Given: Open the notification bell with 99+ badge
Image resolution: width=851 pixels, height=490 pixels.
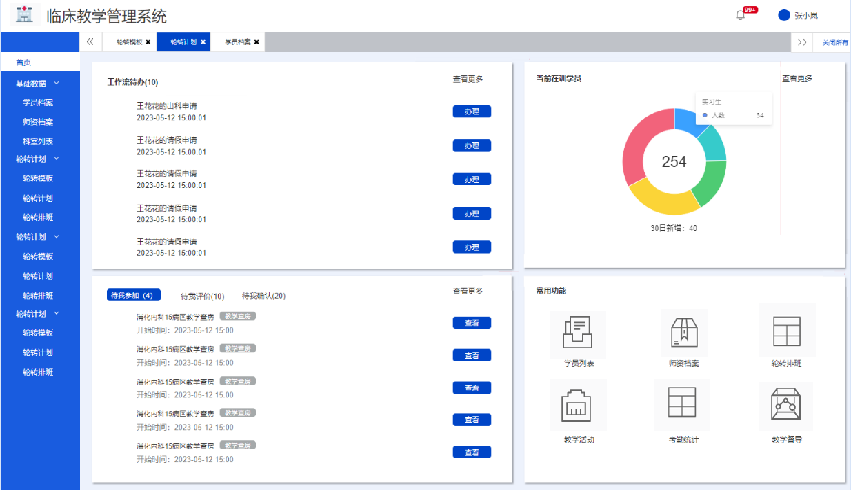Looking at the screenshot, I should point(740,15).
